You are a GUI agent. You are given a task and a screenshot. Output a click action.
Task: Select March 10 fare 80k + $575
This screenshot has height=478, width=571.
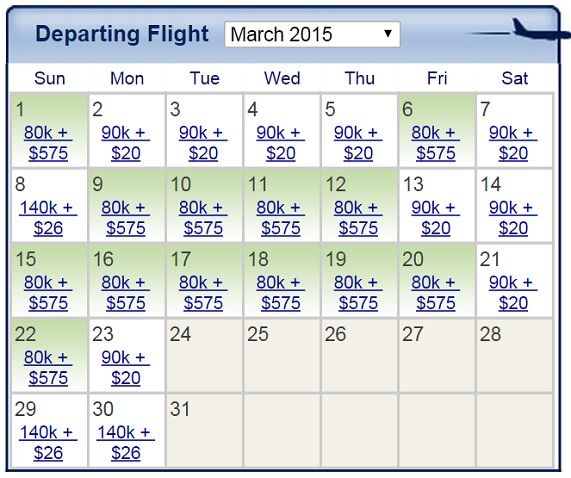coord(203,218)
